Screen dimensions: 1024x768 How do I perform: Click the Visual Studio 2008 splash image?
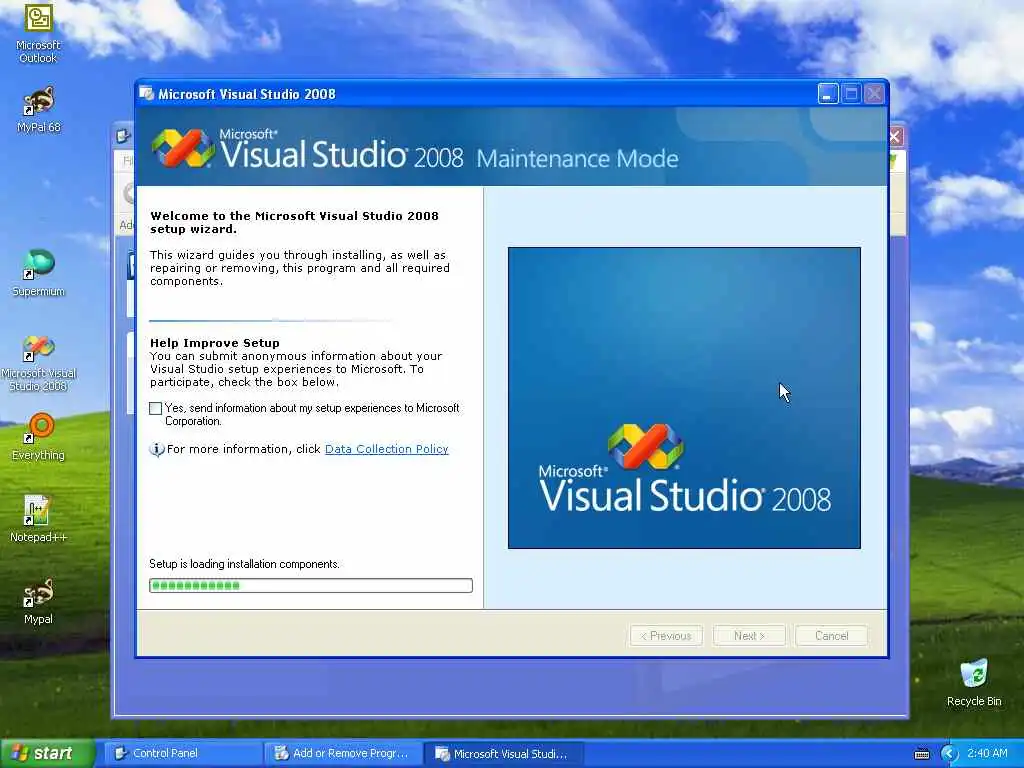pos(684,398)
